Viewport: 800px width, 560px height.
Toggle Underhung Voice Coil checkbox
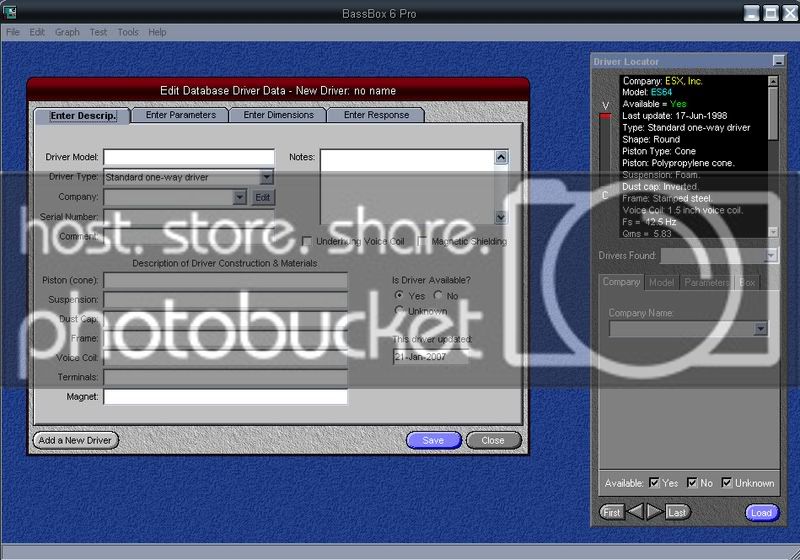pos(307,241)
